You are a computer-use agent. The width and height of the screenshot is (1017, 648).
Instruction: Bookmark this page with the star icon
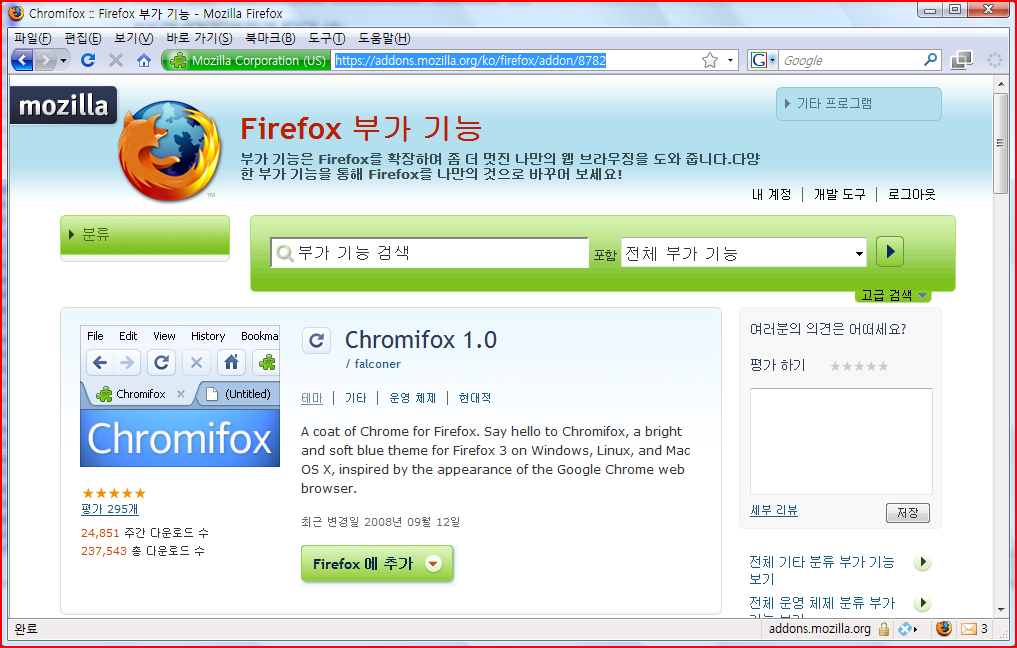710,60
